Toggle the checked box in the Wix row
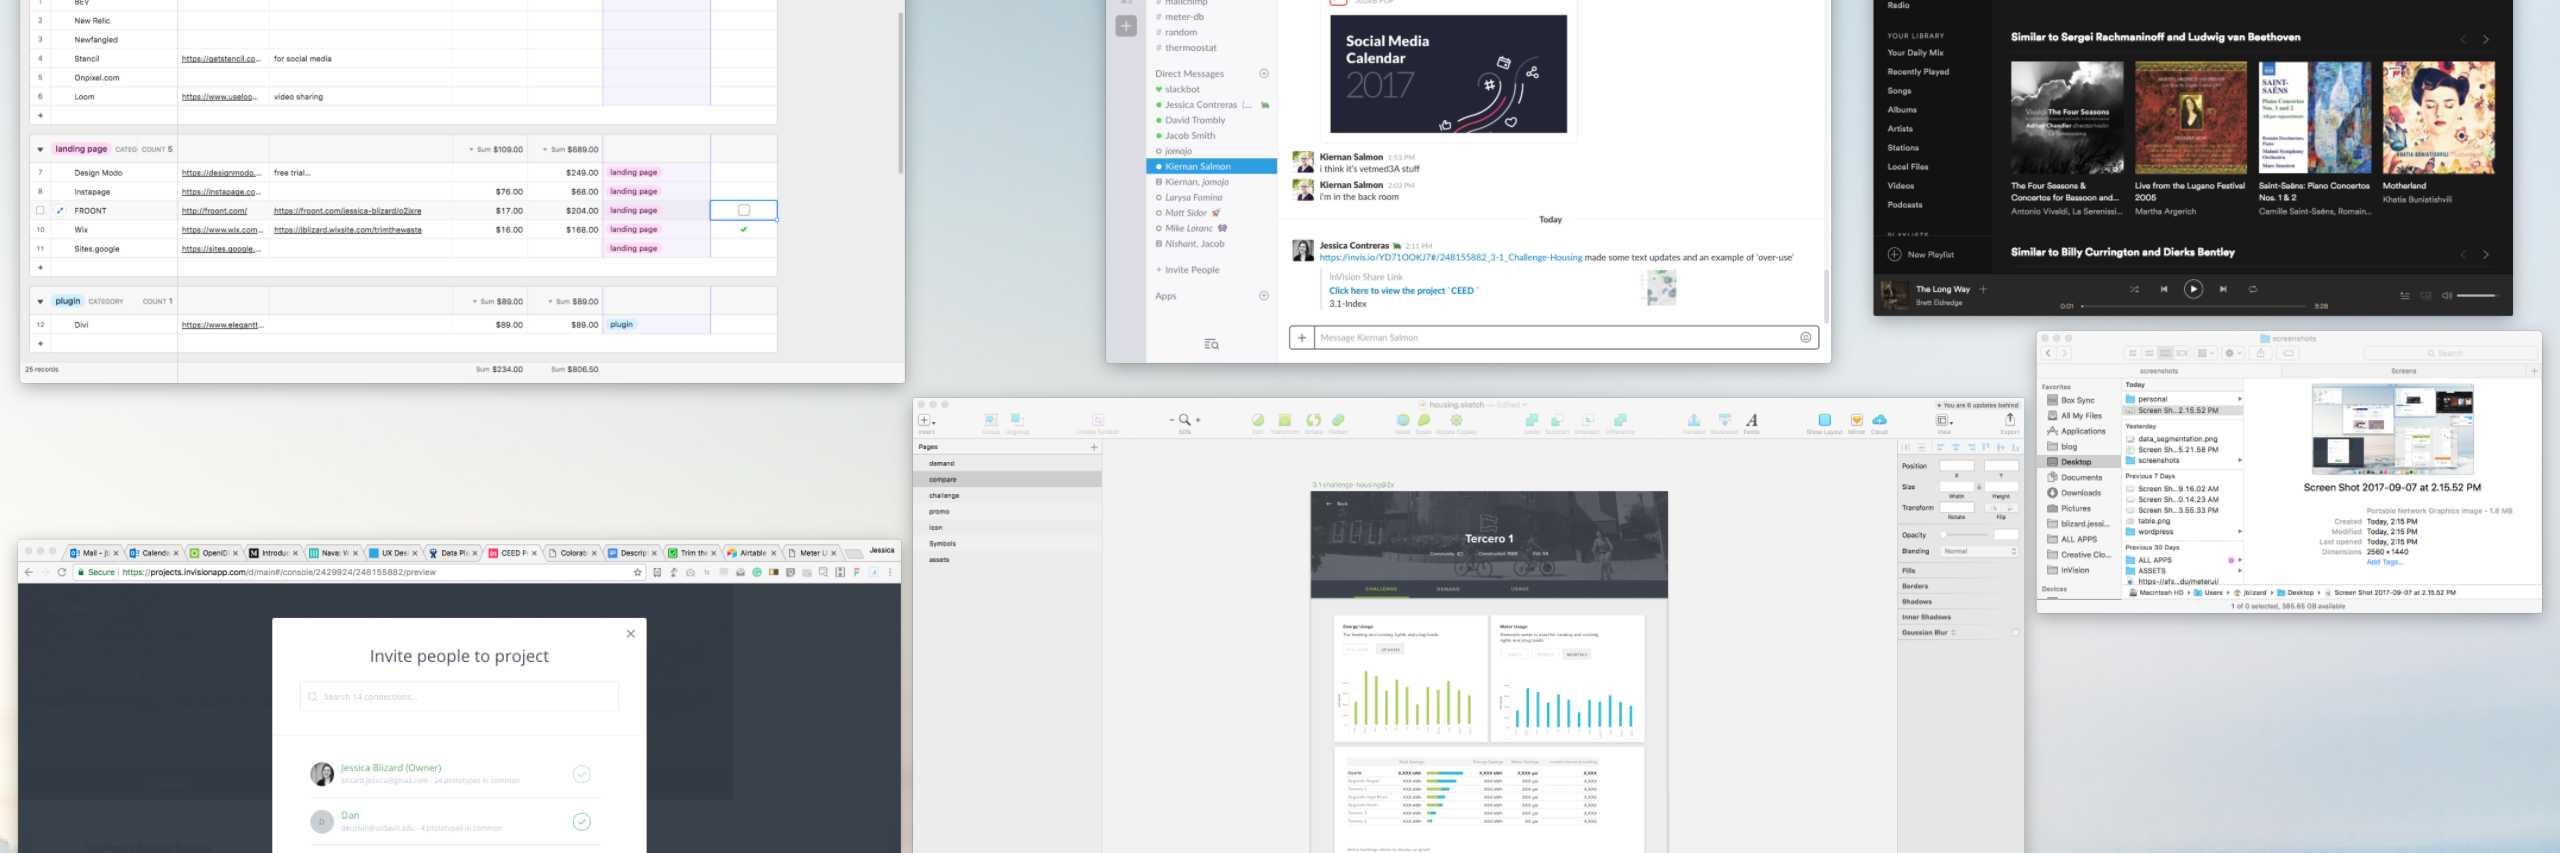Viewport: 2560px width, 853px height. coord(743,230)
